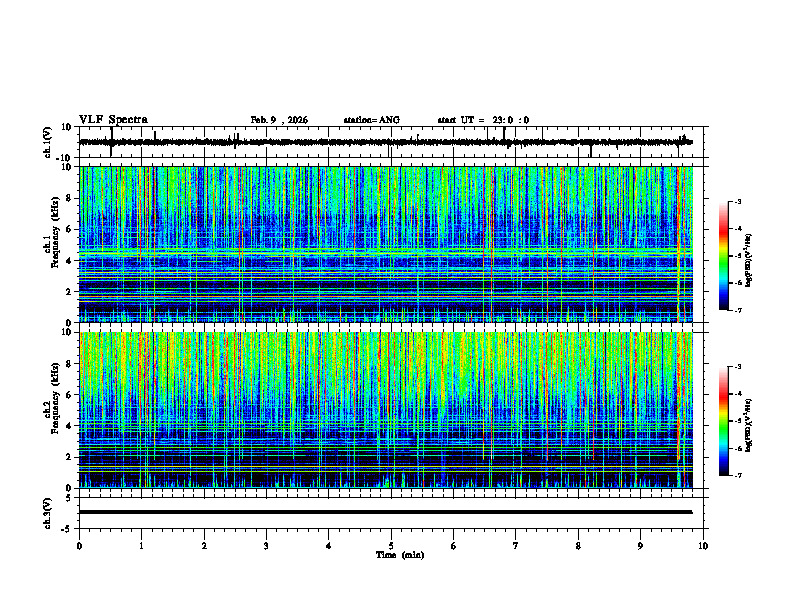792x612 pixels.
Task: Click the ch.3 flat voltage trace
Action: tap(386, 512)
